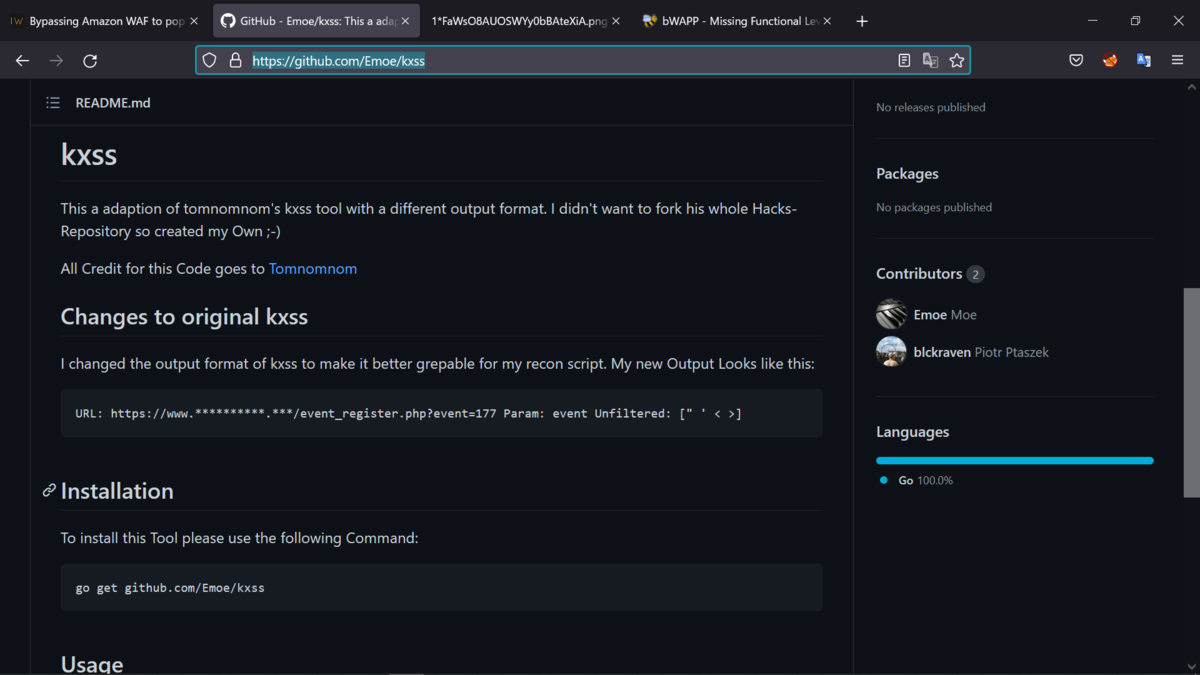Click Emoe's contributor avatar thumbnail
The image size is (1200, 675).
click(891, 314)
